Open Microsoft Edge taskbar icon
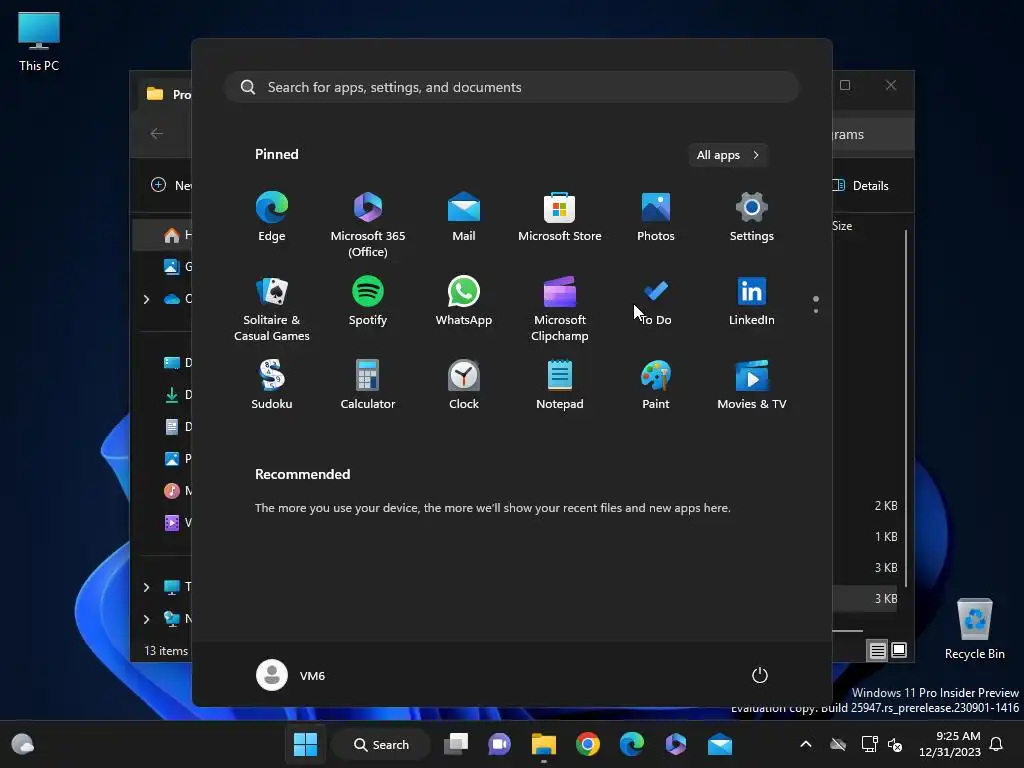The image size is (1024, 768). click(632, 744)
